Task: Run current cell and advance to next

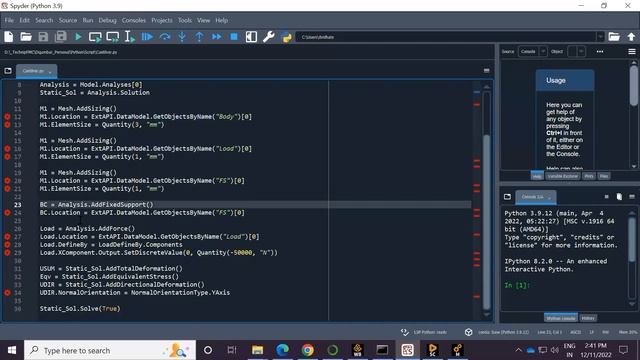Action: pyautogui.click(x=113, y=37)
